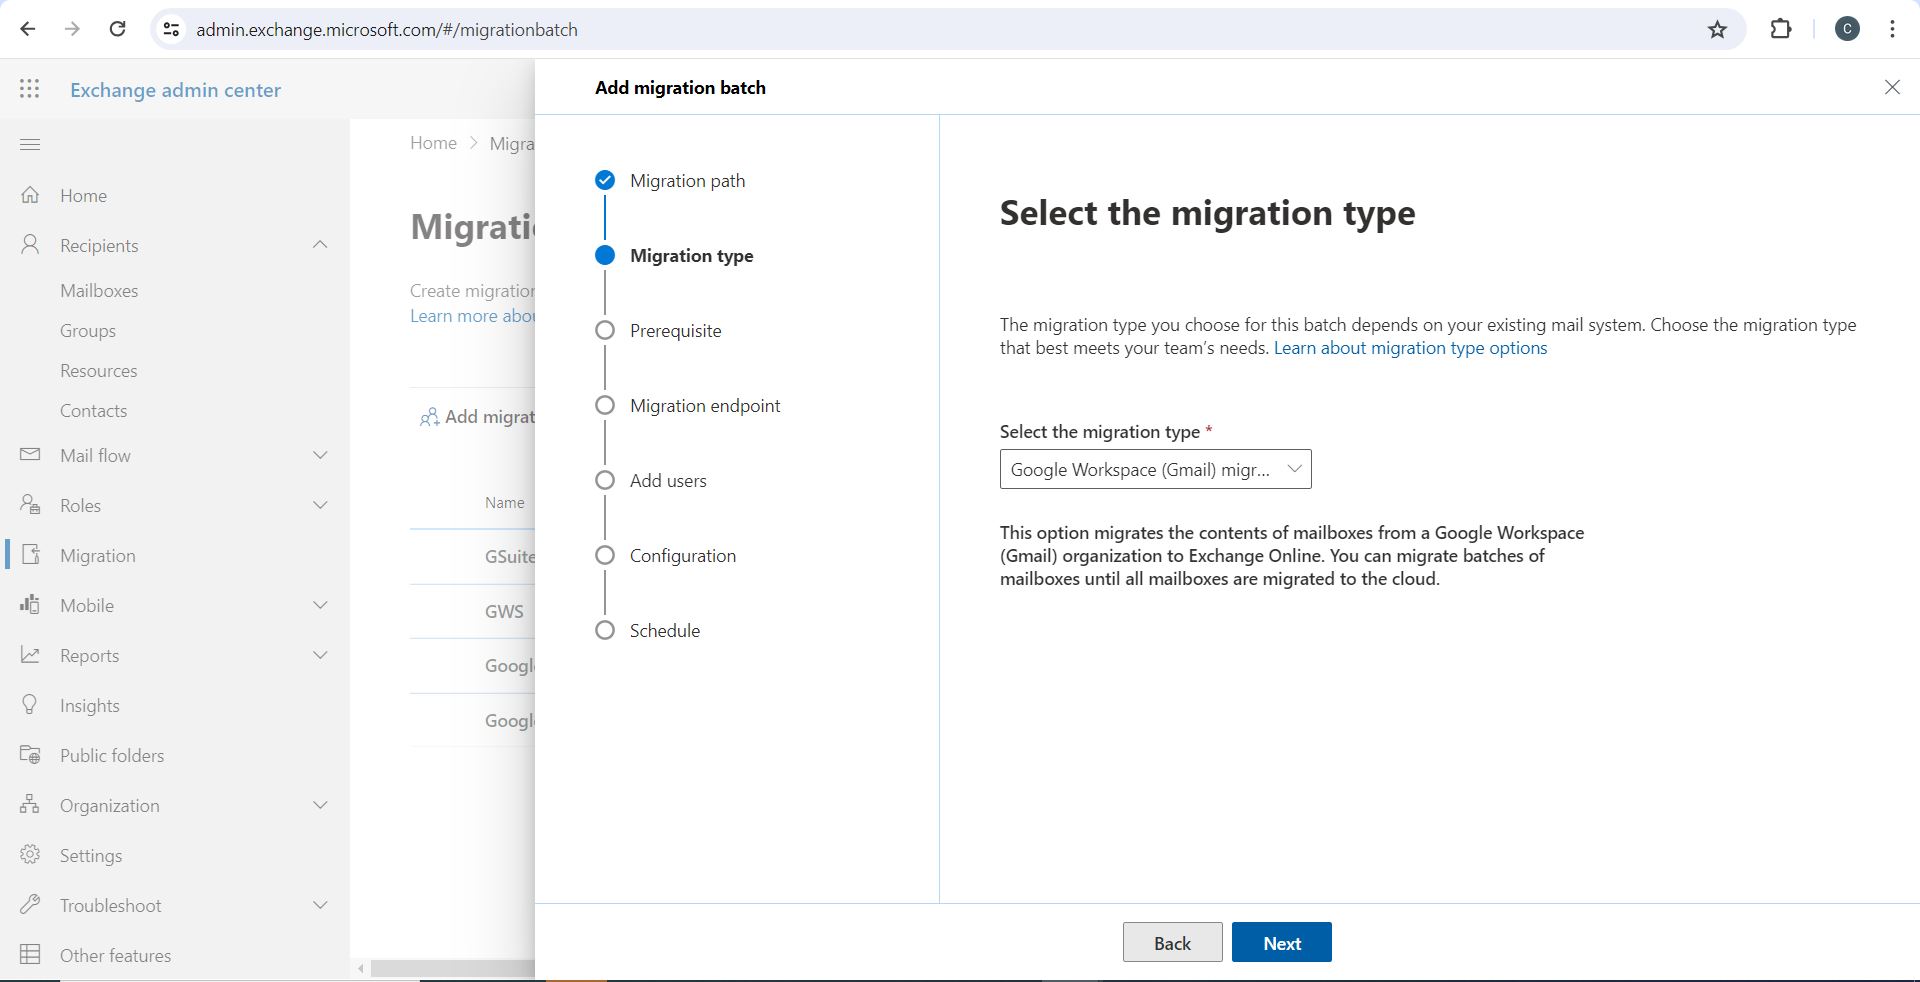Click the Next button

pyautogui.click(x=1281, y=943)
